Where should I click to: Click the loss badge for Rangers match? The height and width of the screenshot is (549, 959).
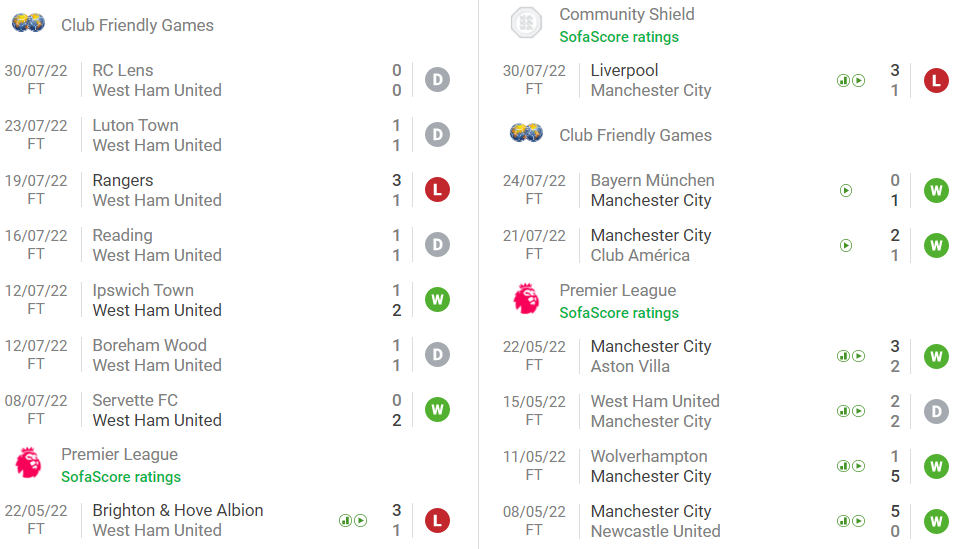tap(437, 190)
